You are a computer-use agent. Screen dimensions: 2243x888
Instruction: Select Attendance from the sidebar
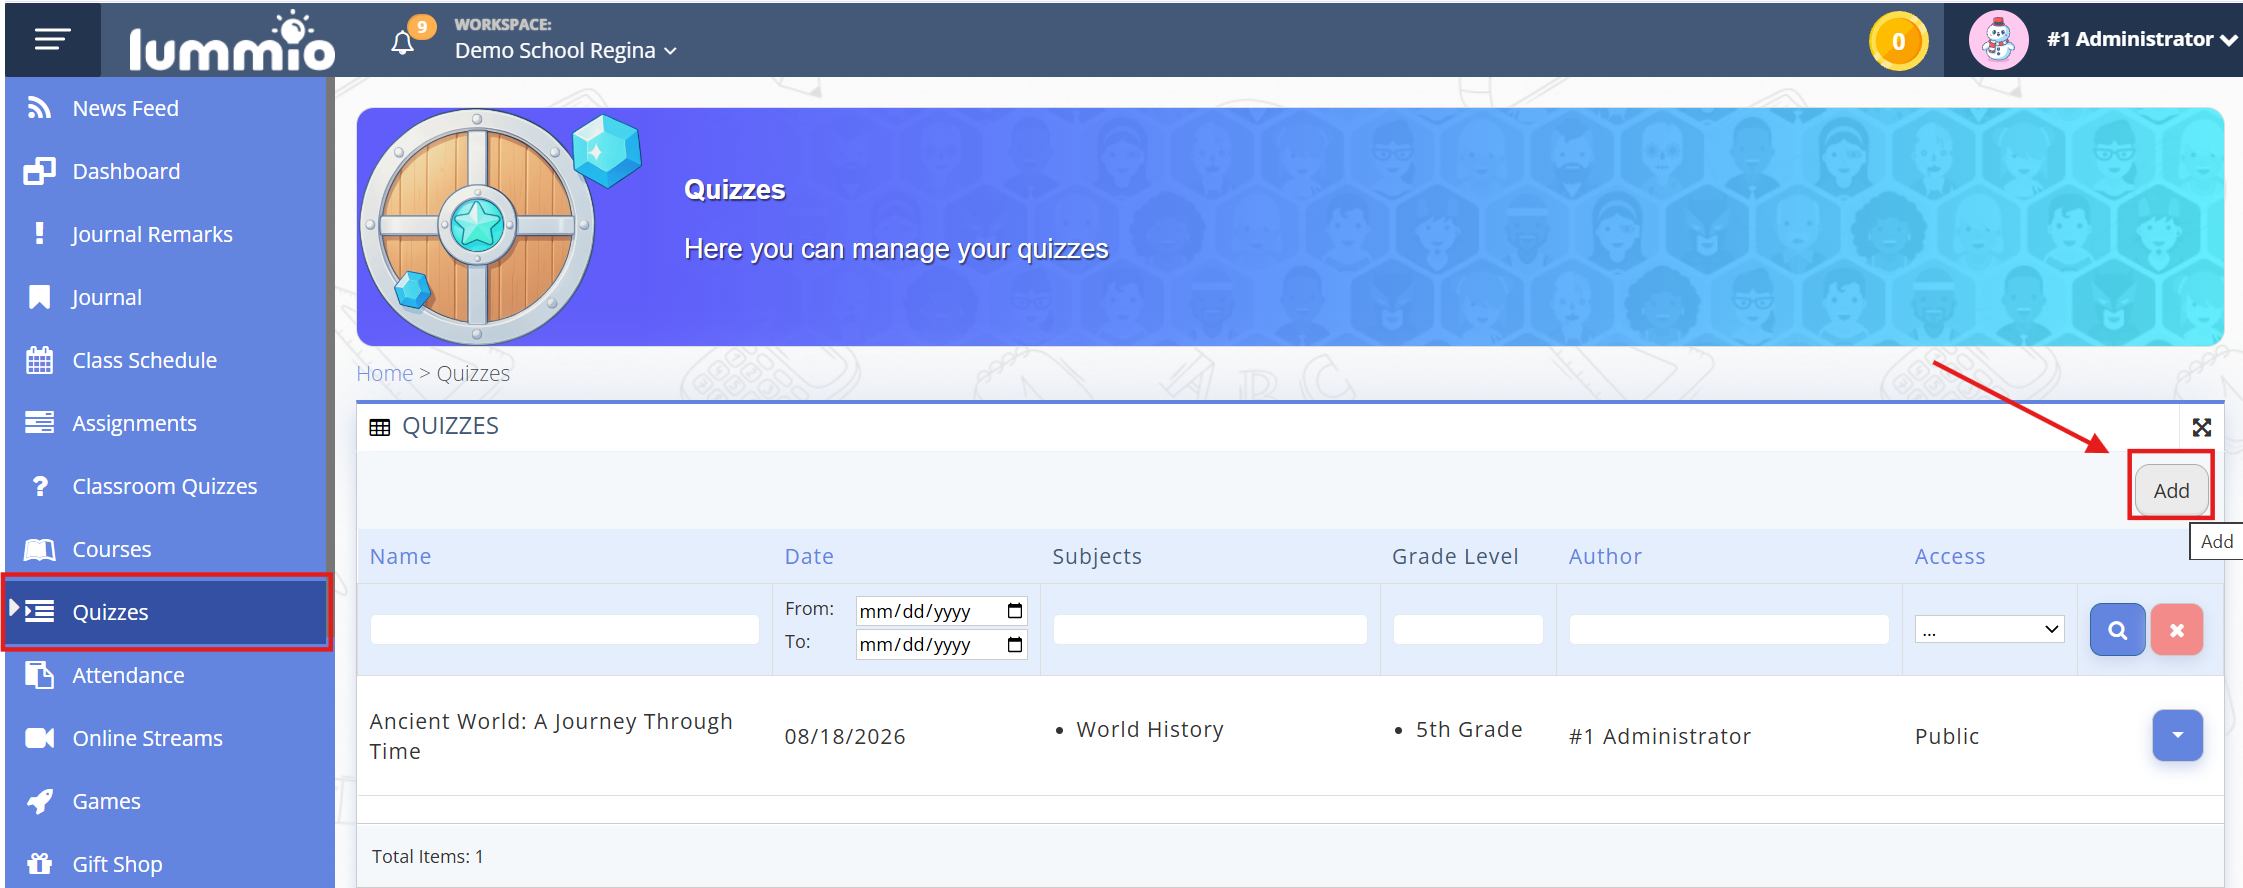click(128, 675)
